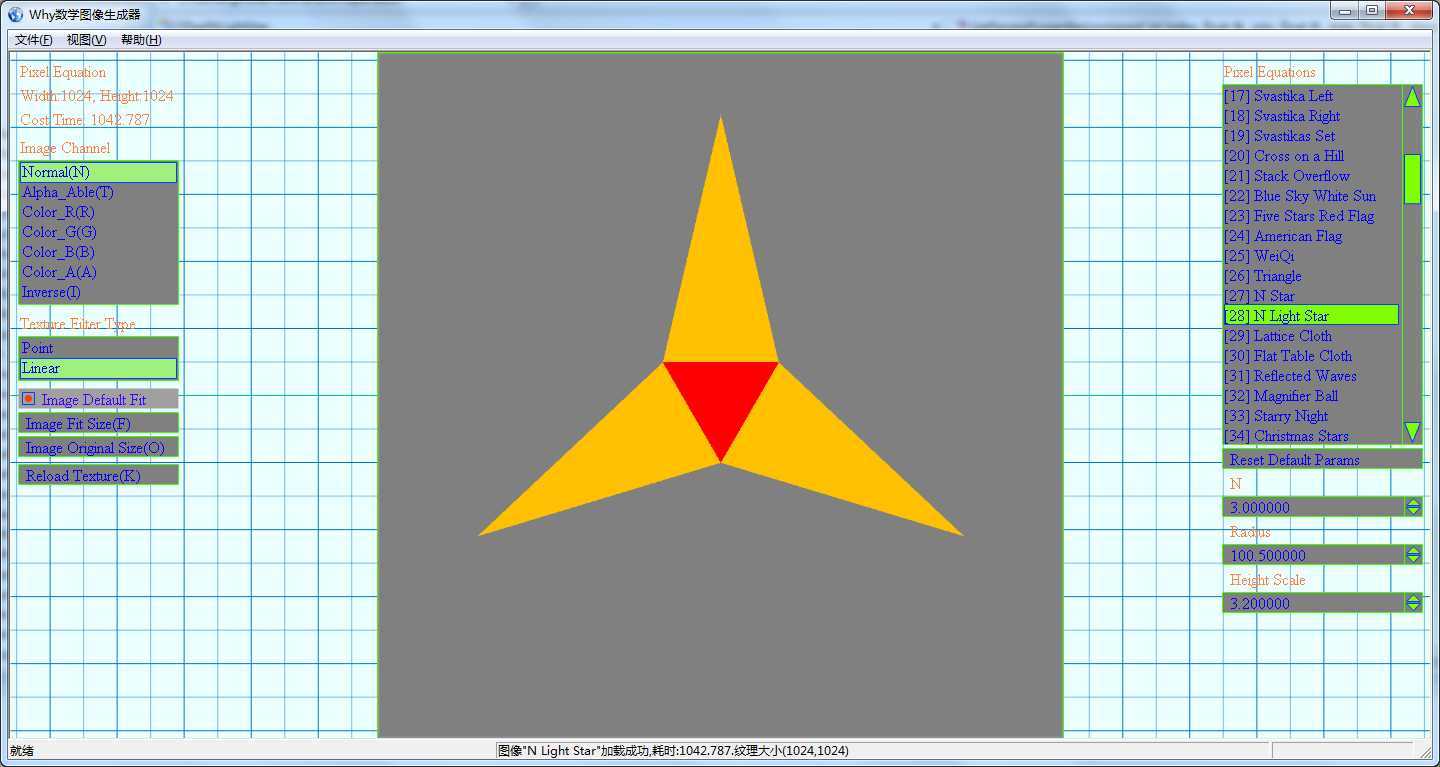Select Color_B(B) channel
The width and height of the screenshot is (1440, 767).
98,252
